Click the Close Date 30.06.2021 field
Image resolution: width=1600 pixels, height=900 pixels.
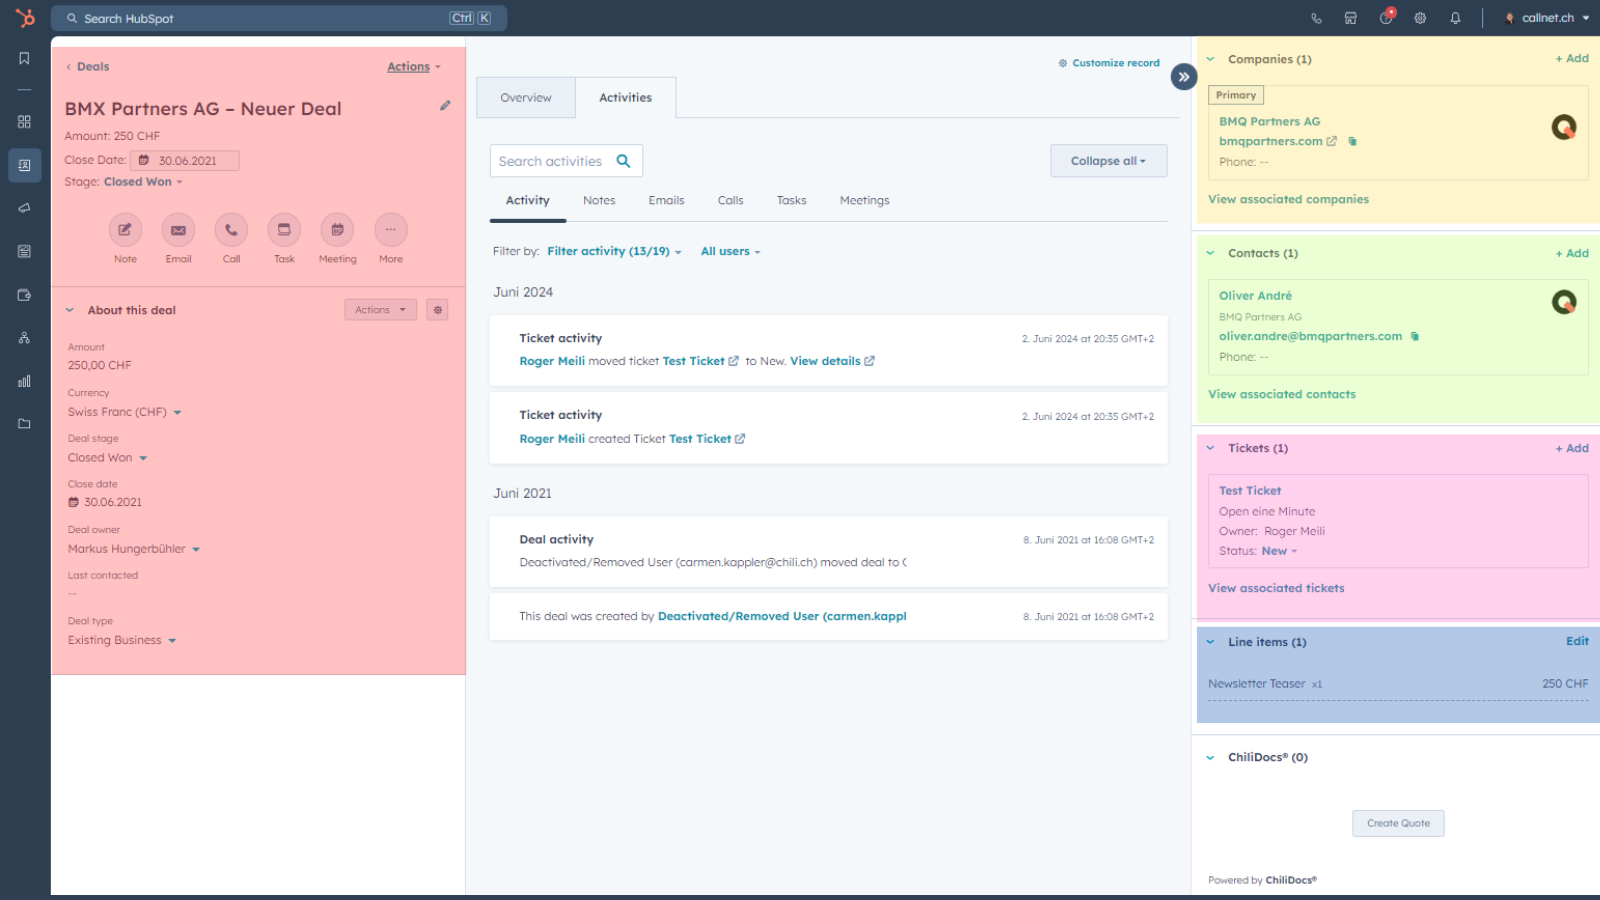(185, 161)
